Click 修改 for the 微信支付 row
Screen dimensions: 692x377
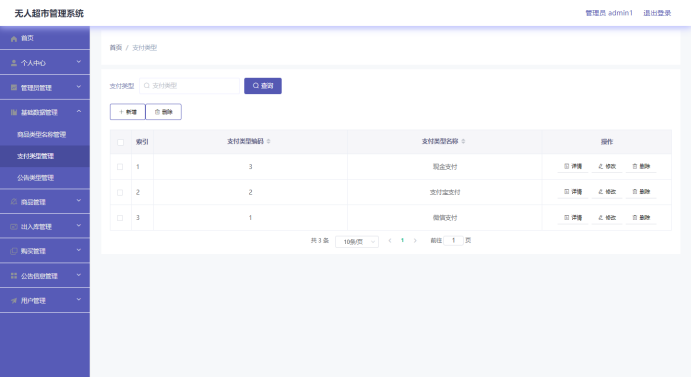coord(607,218)
